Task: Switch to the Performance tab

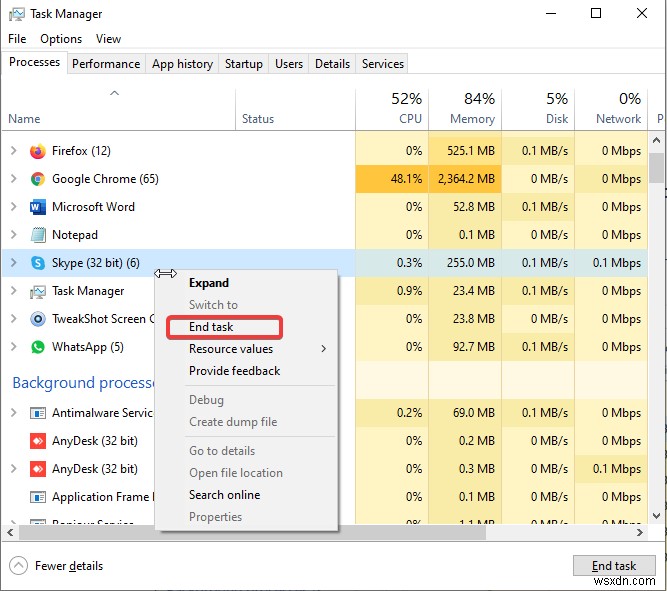Action: (106, 64)
